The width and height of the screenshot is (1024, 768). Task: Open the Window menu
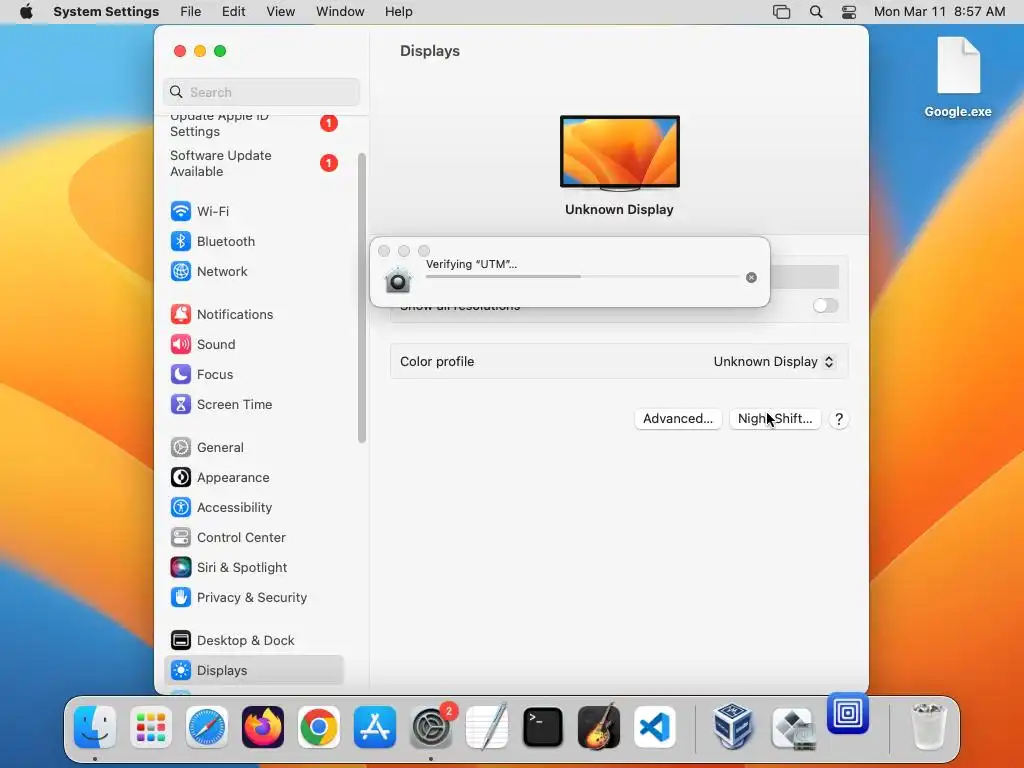pos(340,12)
